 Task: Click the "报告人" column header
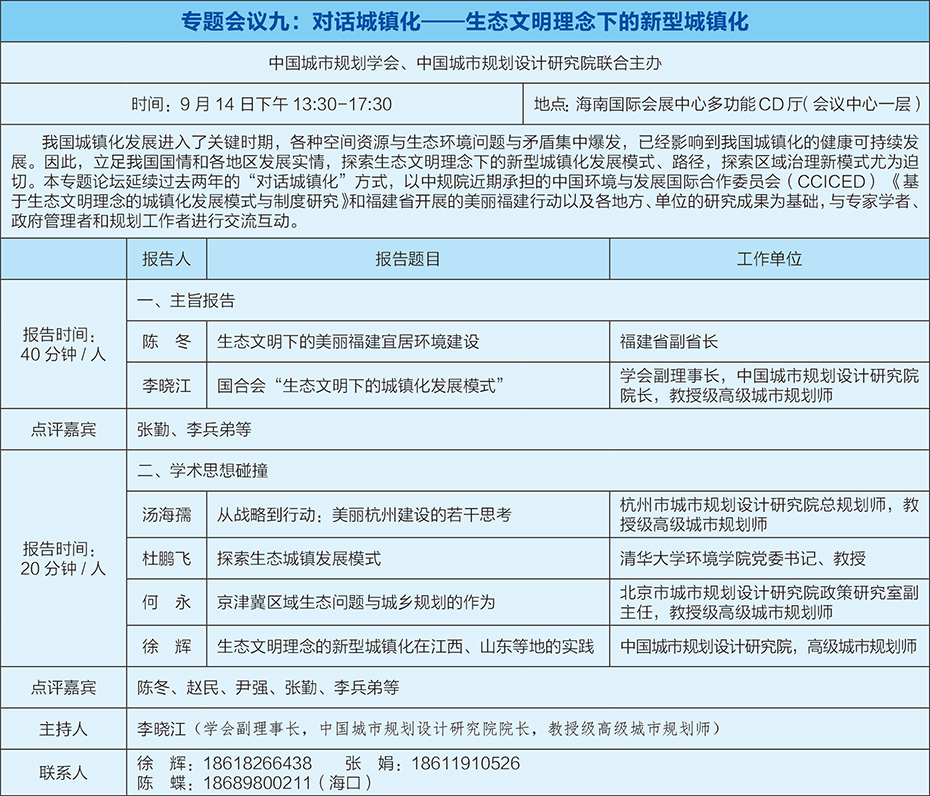pos(166,258)
